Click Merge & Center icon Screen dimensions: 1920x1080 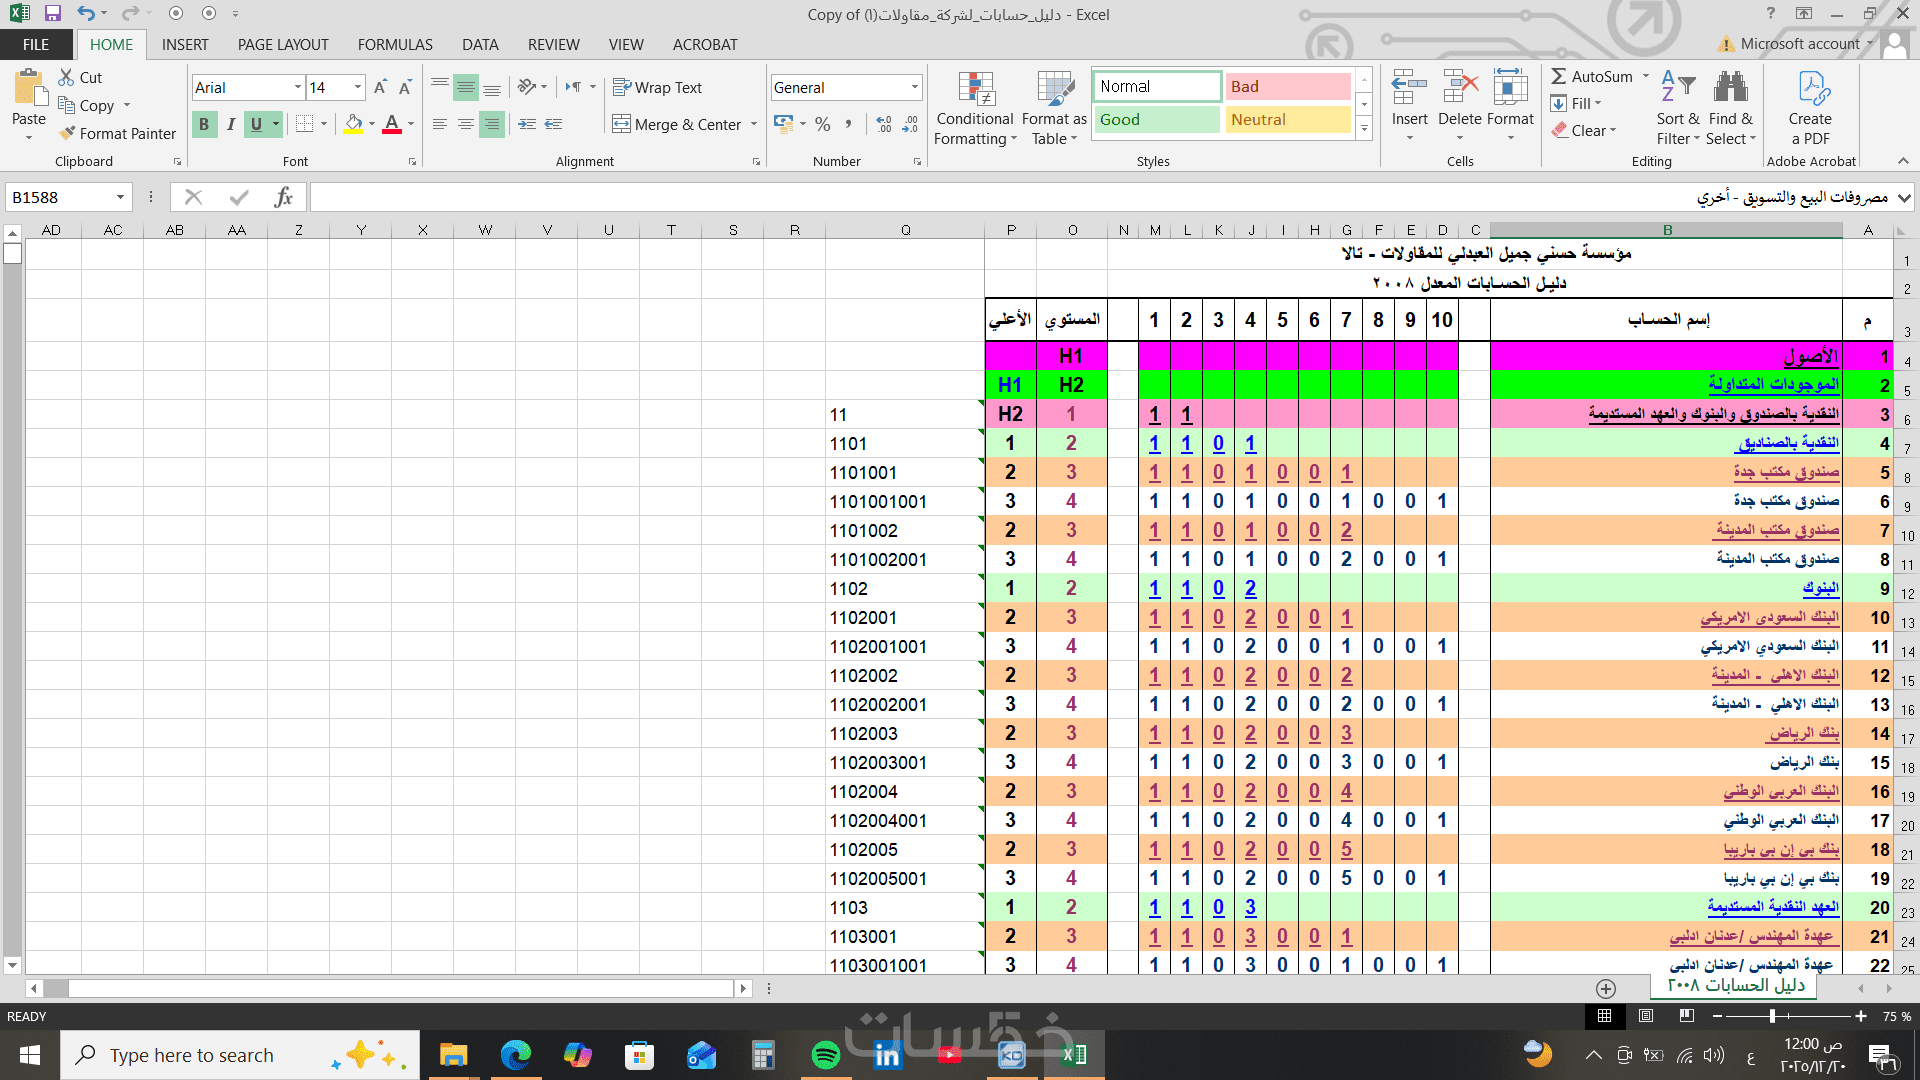tap(622, 124)
